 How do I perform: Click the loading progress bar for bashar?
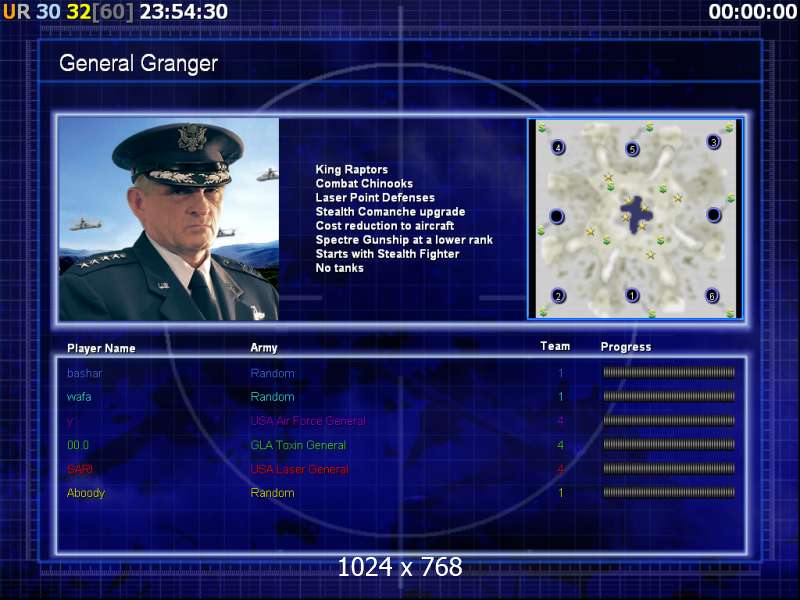669,372
